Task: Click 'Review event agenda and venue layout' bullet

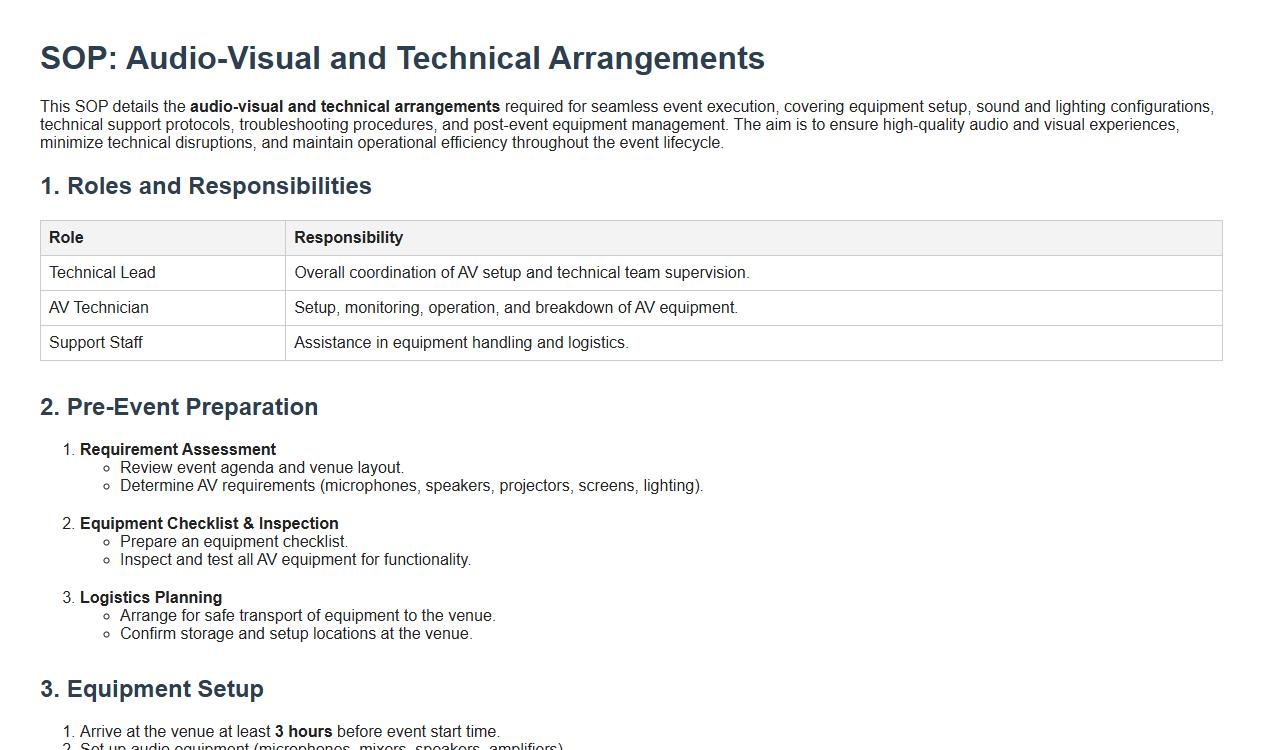Action: click(x=262, y=468)
